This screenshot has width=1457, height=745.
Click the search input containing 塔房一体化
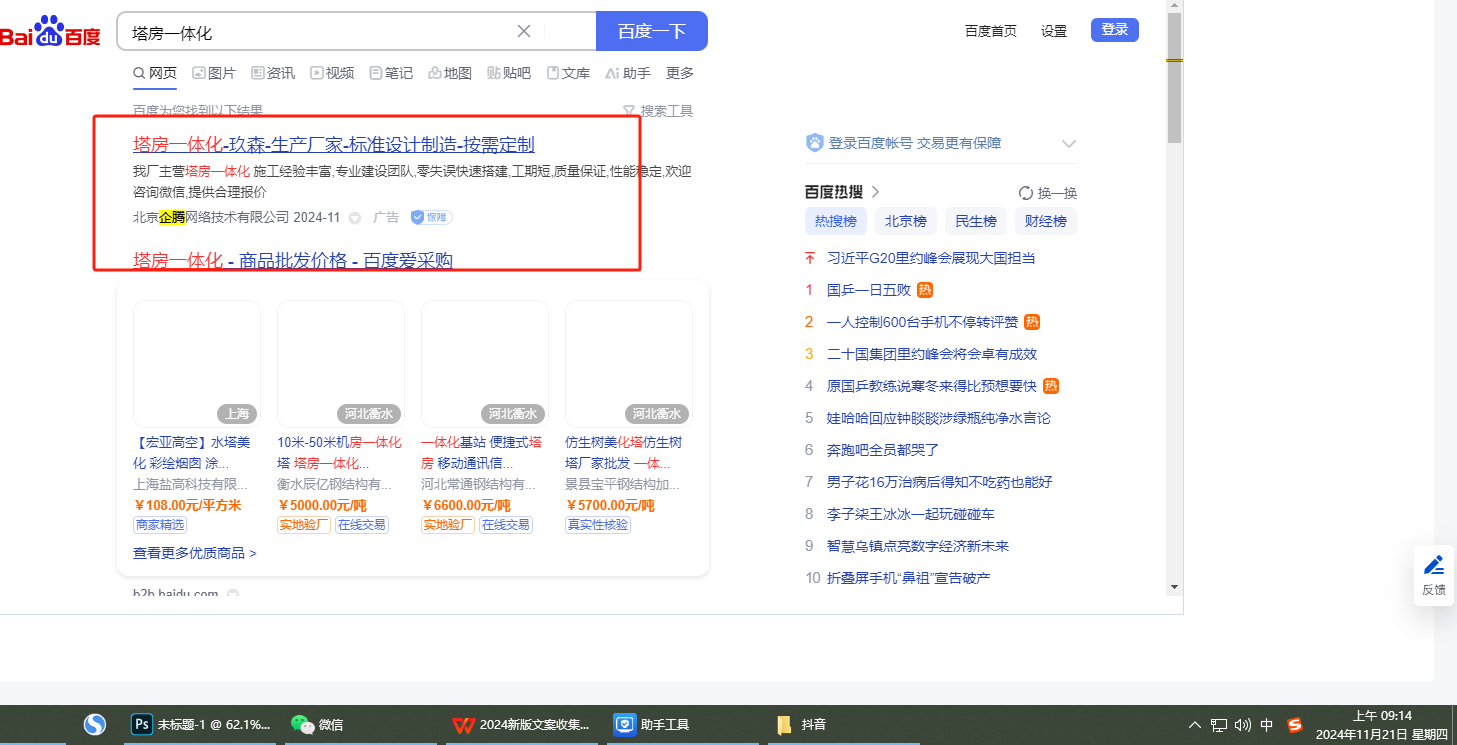(x=320, y=32)
